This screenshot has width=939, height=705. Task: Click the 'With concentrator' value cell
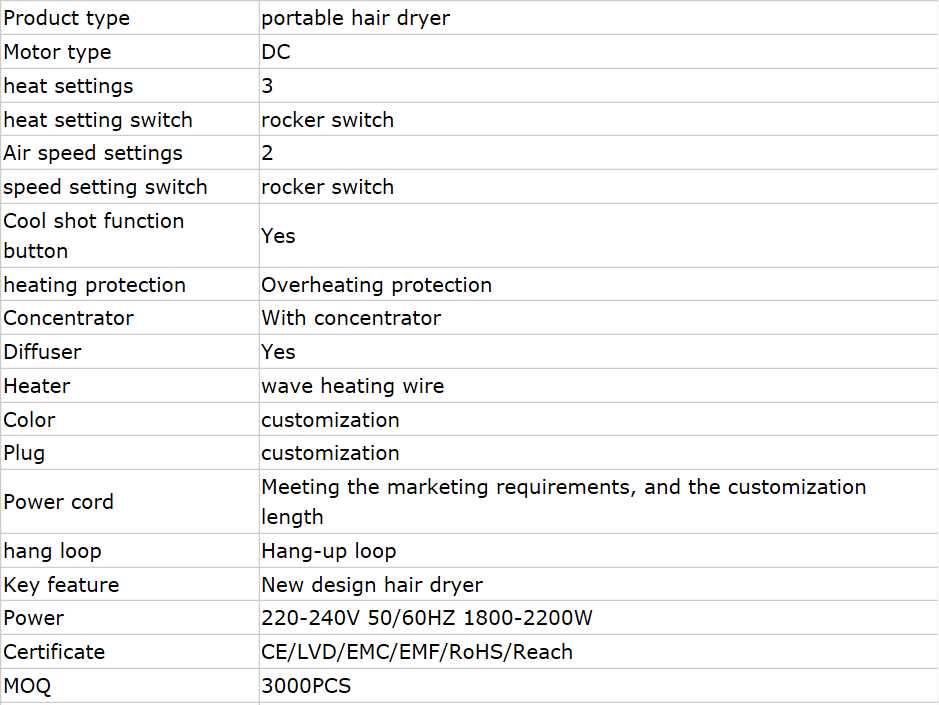[351, 318]
